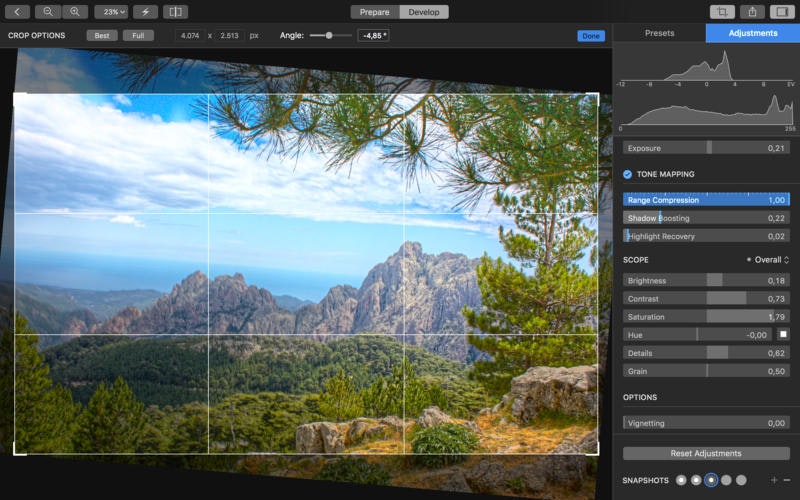
Task: Open the Scope Overall dropdown
Action: click(768, 260)
